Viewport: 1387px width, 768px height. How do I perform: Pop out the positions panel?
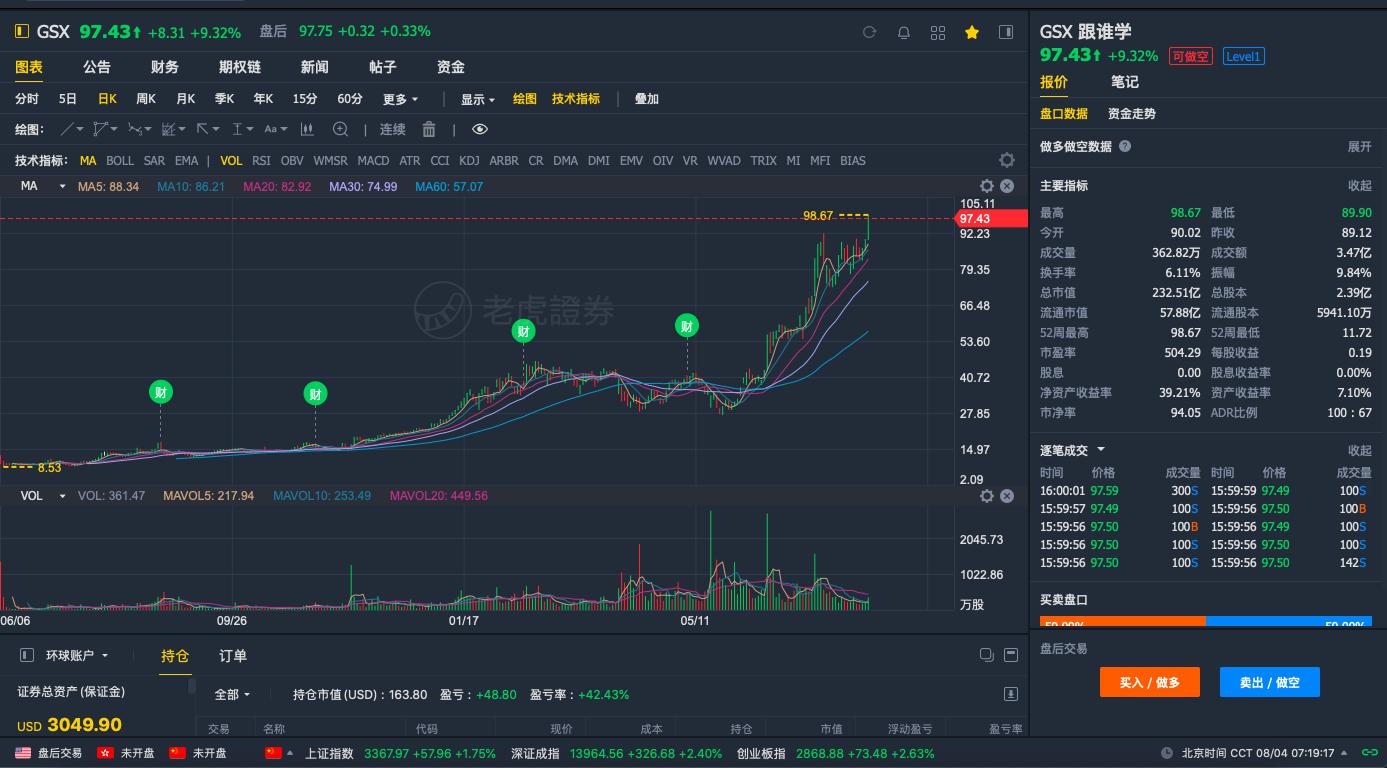click(x=987, y=655)
